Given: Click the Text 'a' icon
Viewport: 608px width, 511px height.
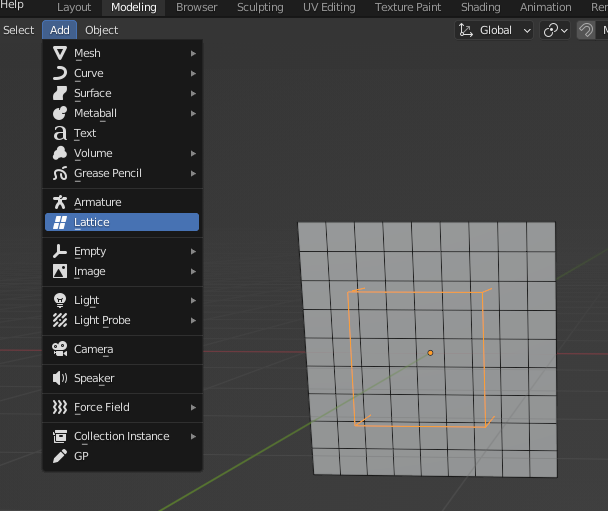Looking at the screenshot, I should click(x=60, y=133).
